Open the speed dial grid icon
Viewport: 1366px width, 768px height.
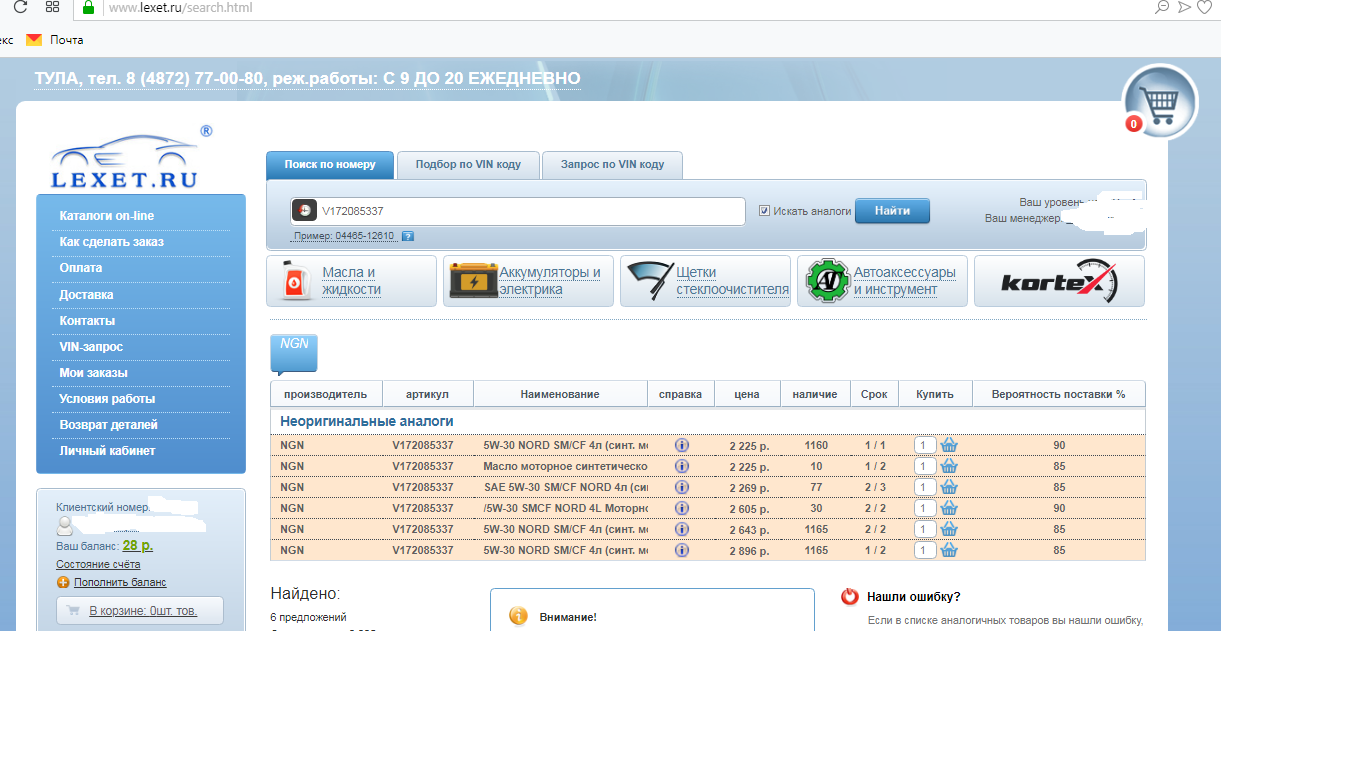pyautogui.click(x=53, y=7)
